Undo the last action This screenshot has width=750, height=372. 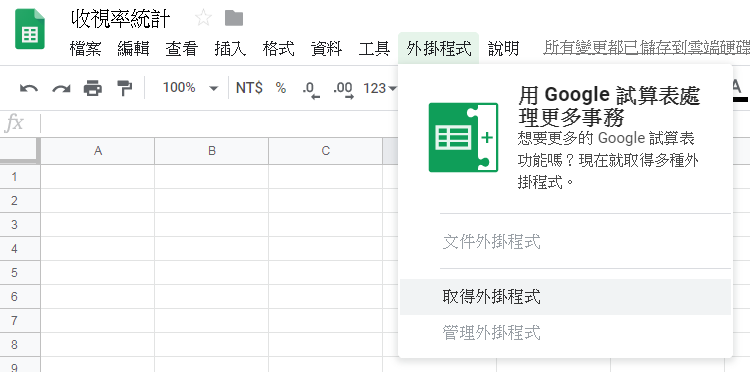tap(29, 88)
